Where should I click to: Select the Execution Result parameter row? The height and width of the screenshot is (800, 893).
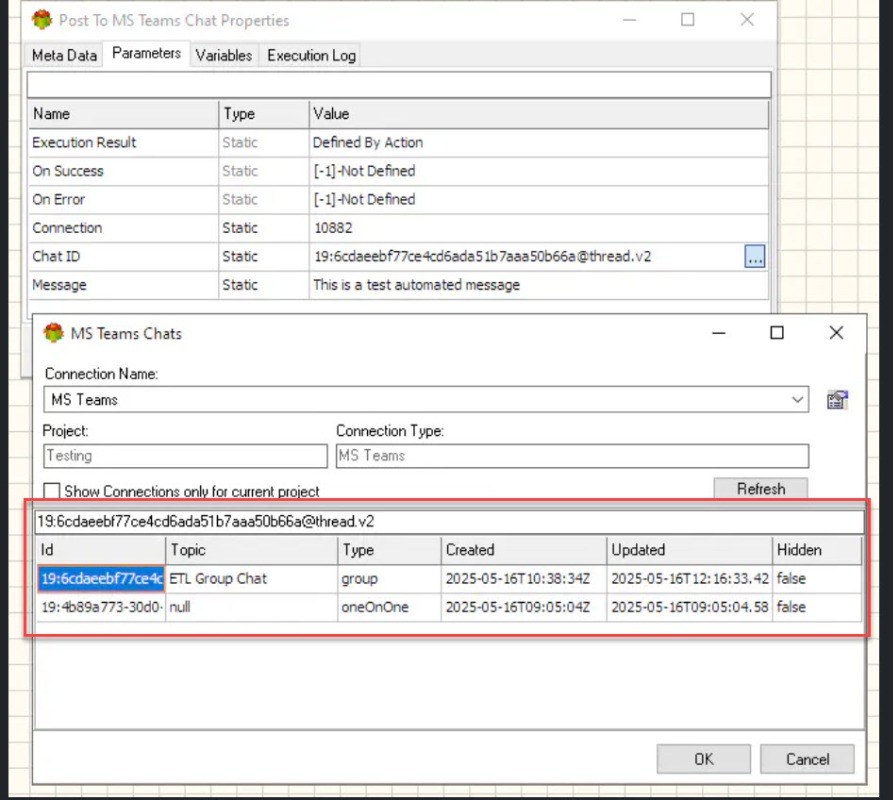click(x=399, y=142)
